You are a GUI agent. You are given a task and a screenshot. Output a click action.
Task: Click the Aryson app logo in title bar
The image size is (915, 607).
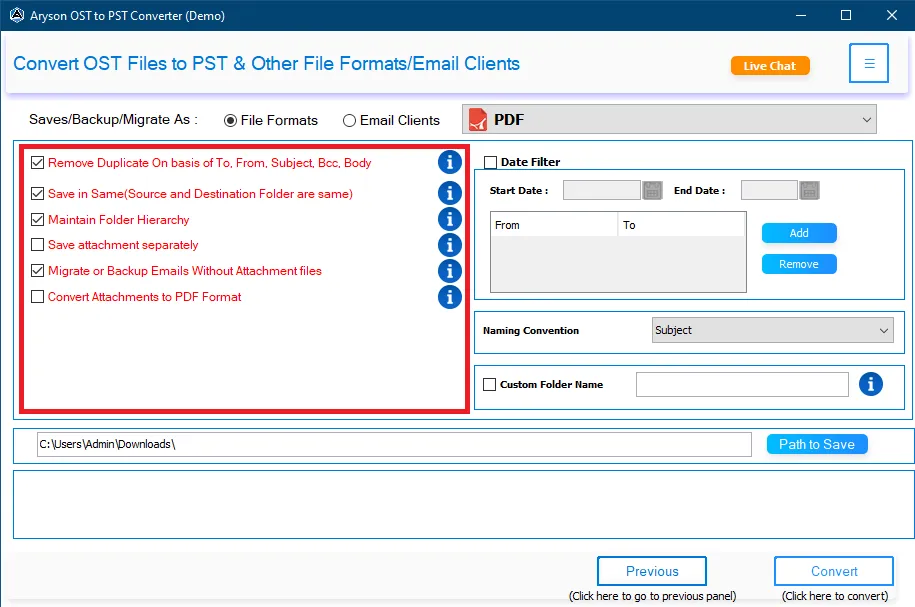(x=17, y=15)
